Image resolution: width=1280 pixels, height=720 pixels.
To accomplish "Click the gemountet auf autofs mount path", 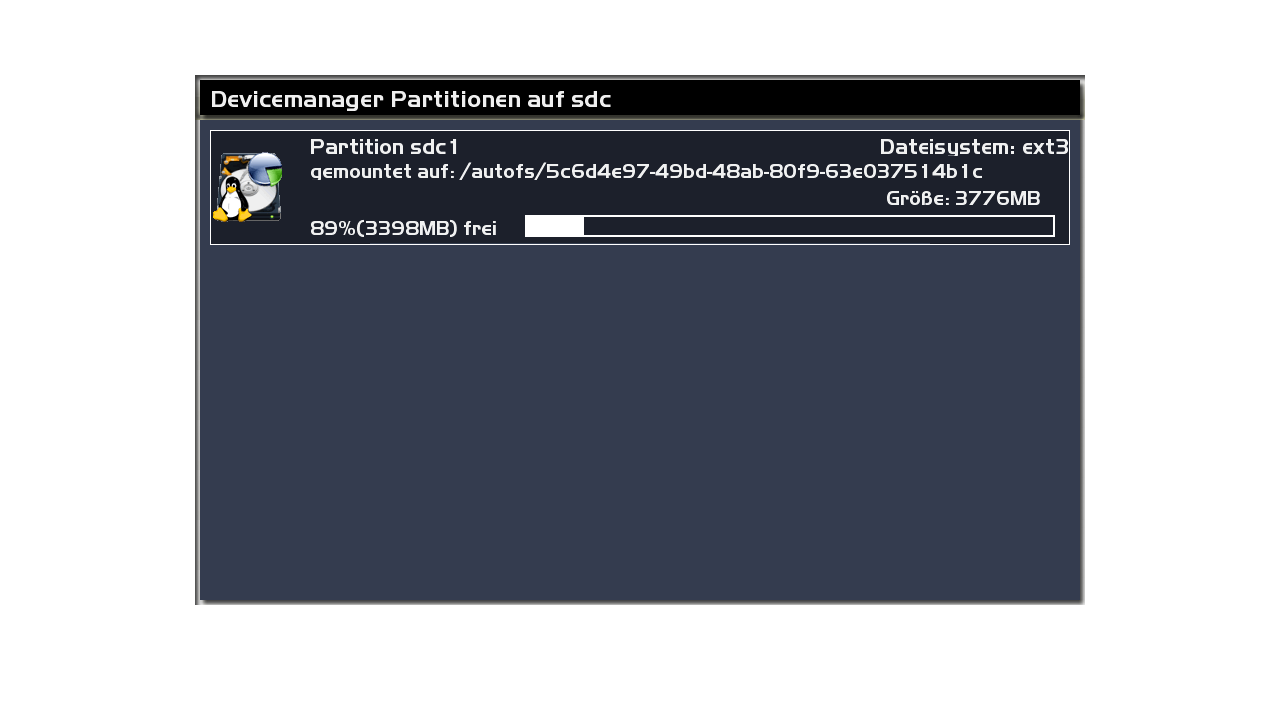I will (646, 172).
